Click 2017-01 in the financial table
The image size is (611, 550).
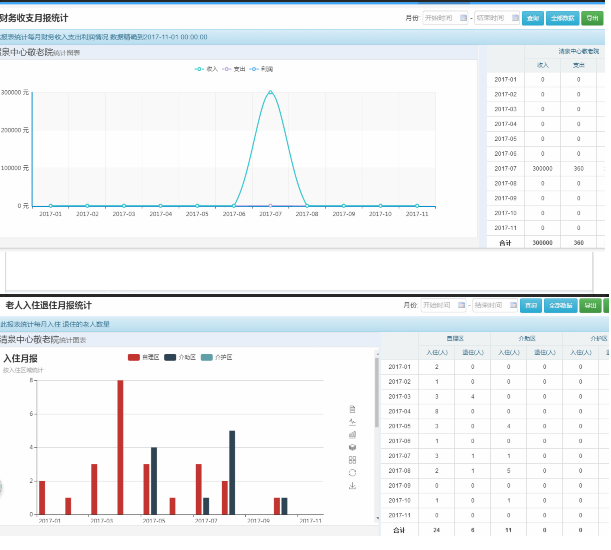click(505, 80)
